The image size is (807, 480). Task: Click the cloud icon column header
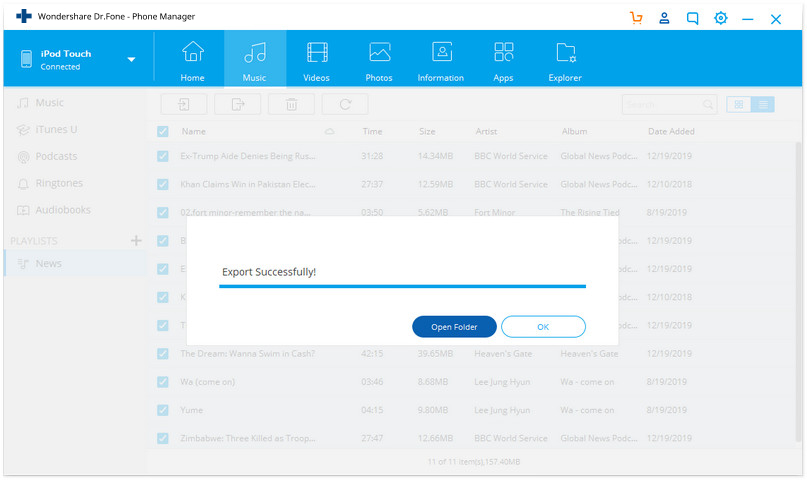pyautogui.click(x=329, y=132)
